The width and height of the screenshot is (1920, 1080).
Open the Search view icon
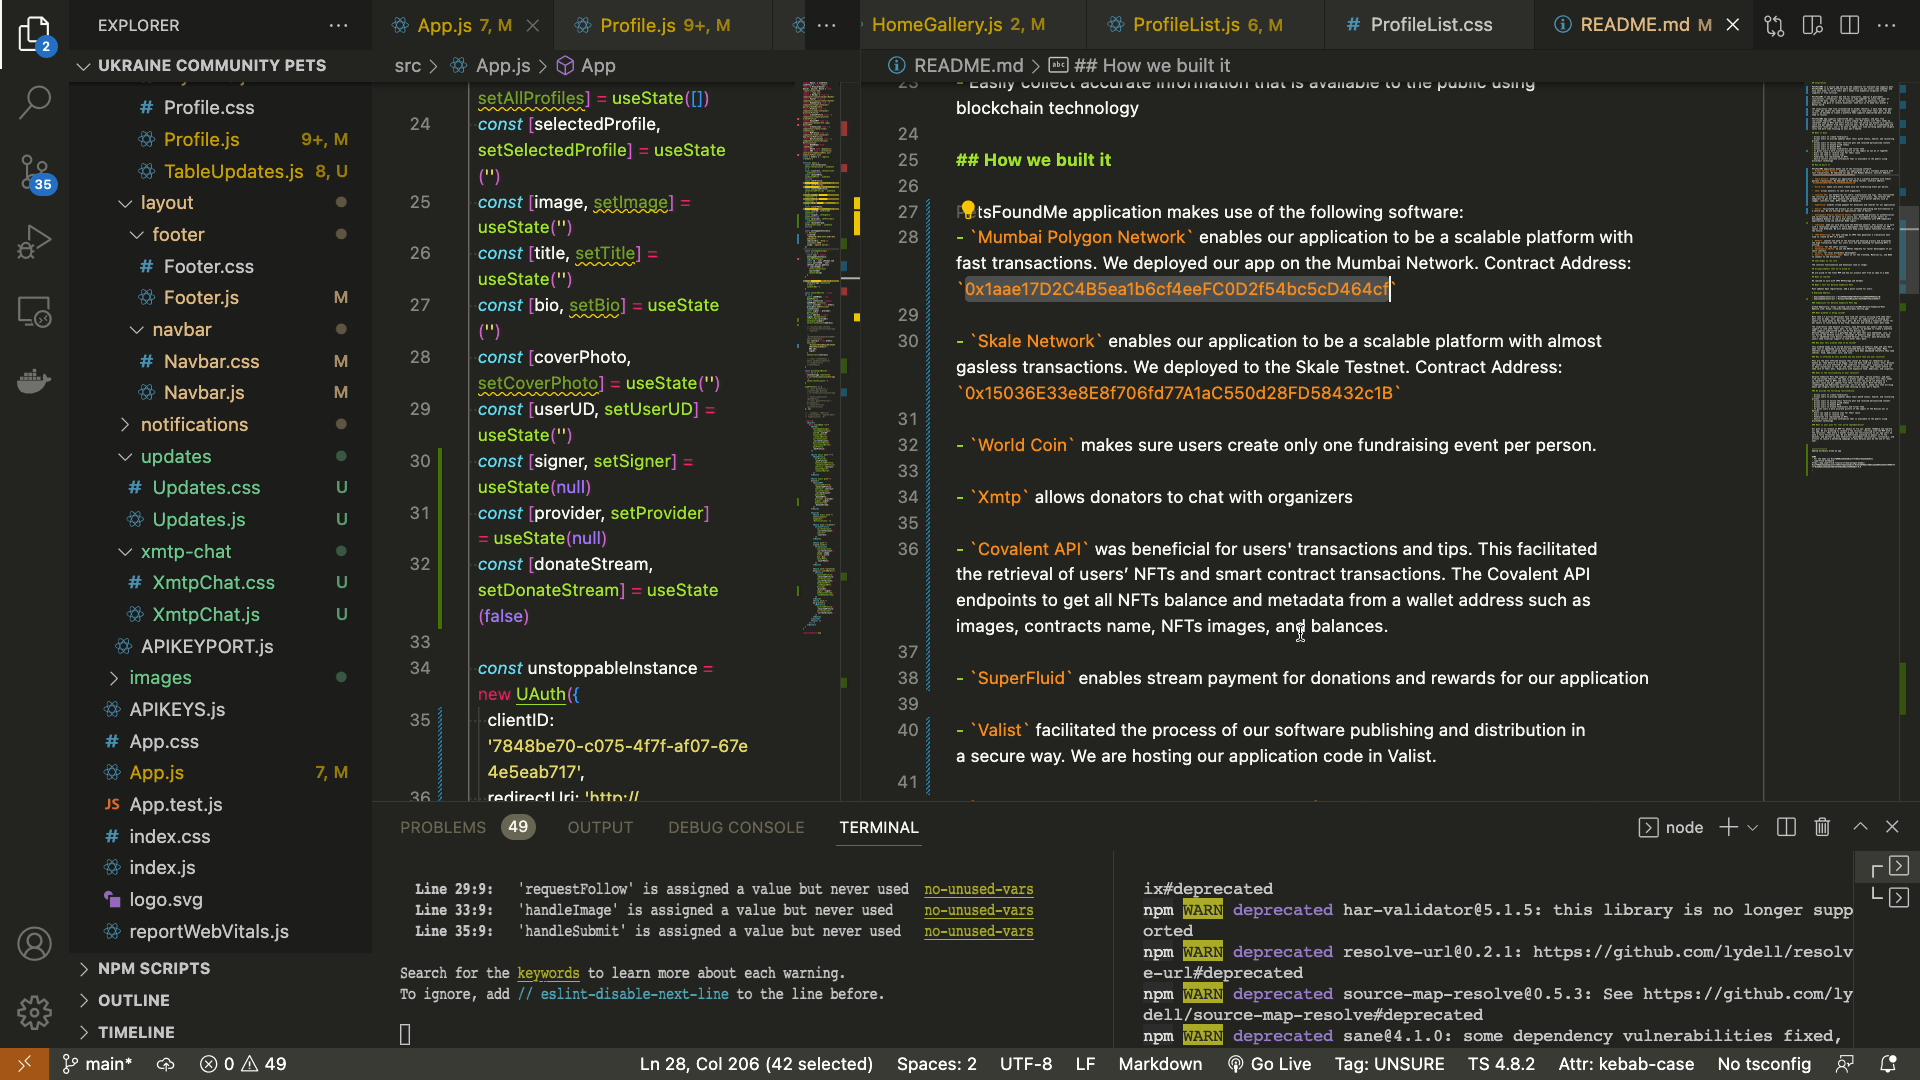34,102
